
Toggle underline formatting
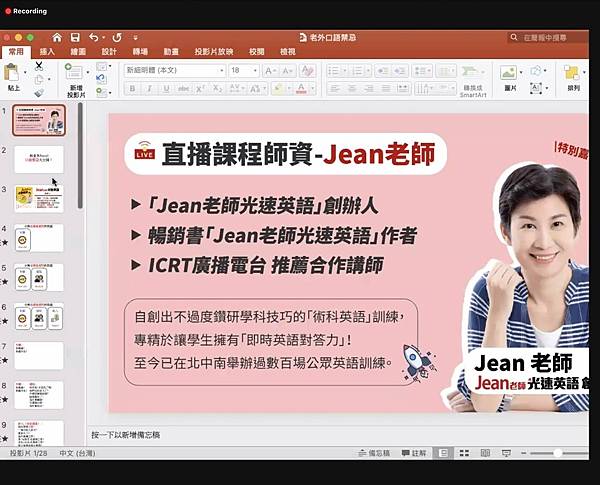[166, 89]
